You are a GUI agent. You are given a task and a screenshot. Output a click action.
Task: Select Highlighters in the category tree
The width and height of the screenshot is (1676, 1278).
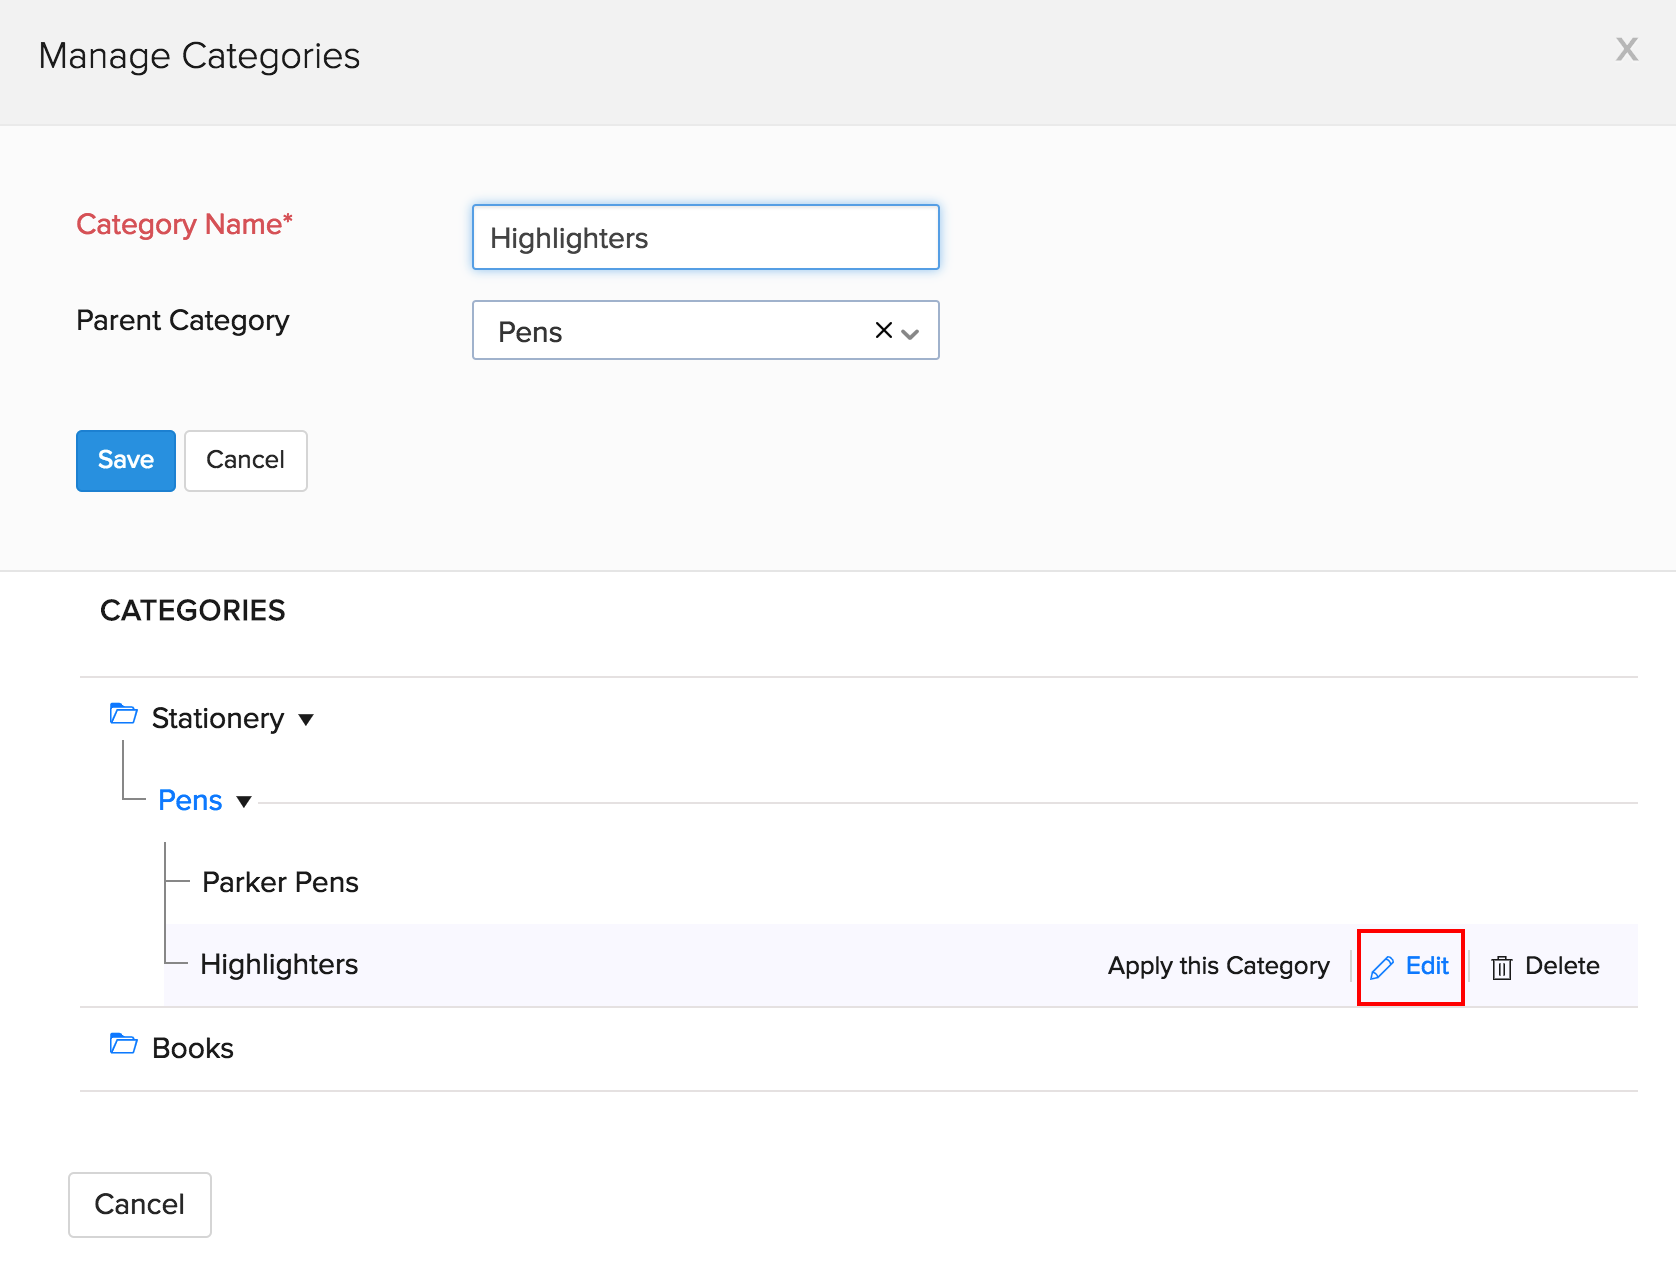coord(279,964)
